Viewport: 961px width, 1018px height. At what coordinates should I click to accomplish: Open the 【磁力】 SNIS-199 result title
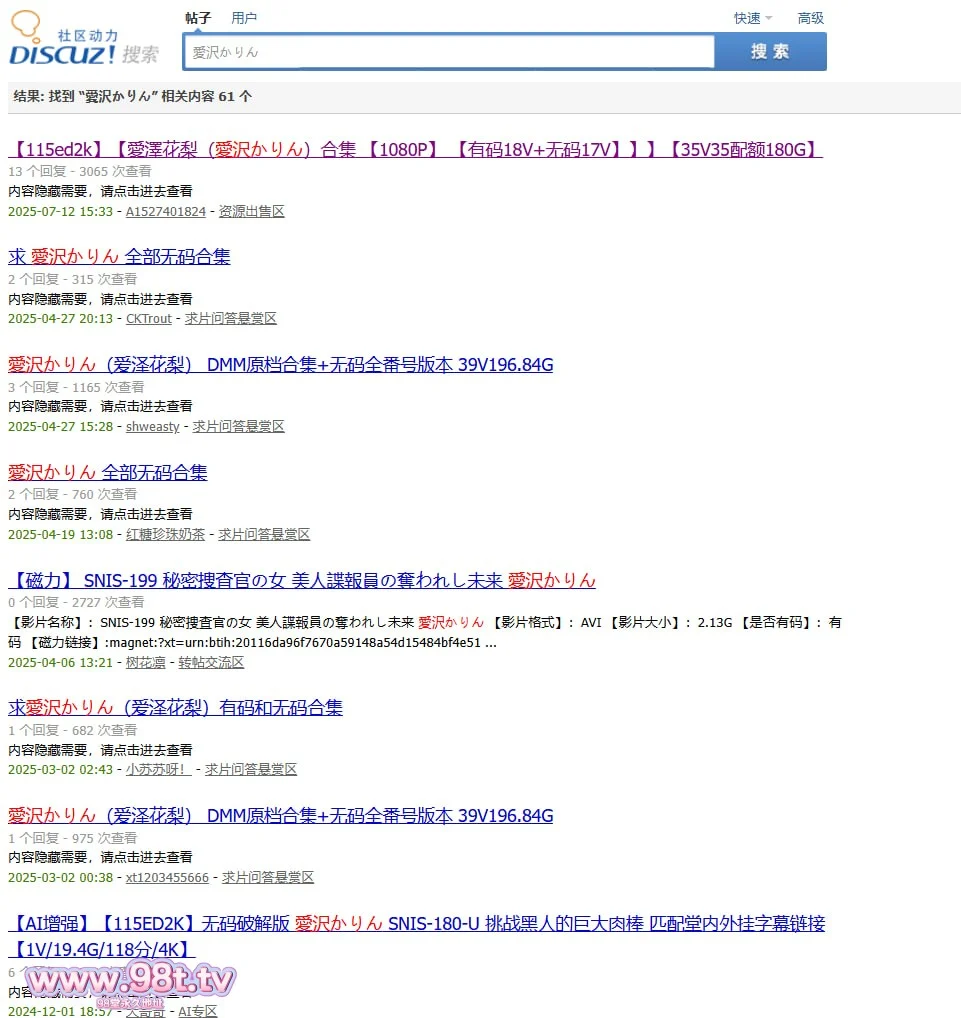[301, 581]
